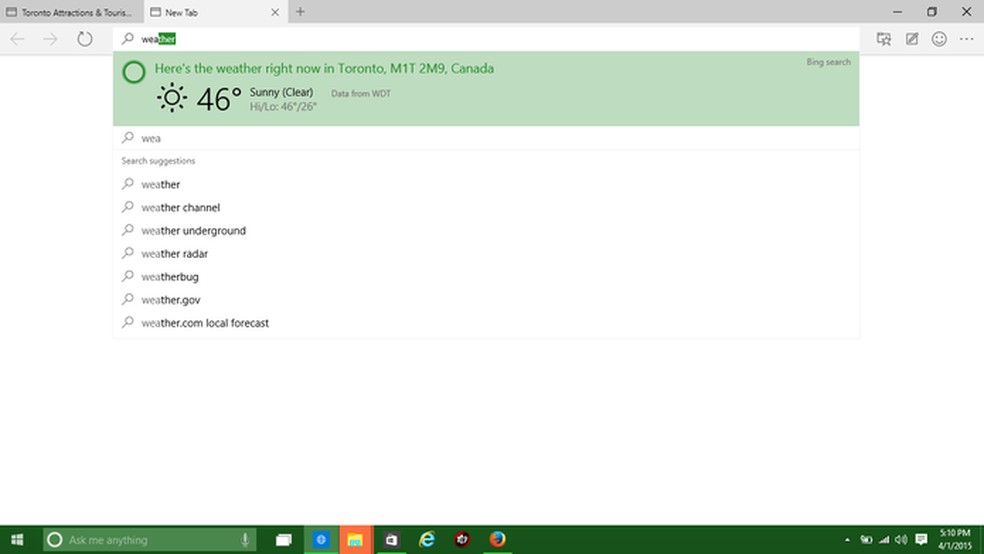Viewport: 984px width, 554px height.
Task: Open a new tab with the plus button
Action: [300, 11]
